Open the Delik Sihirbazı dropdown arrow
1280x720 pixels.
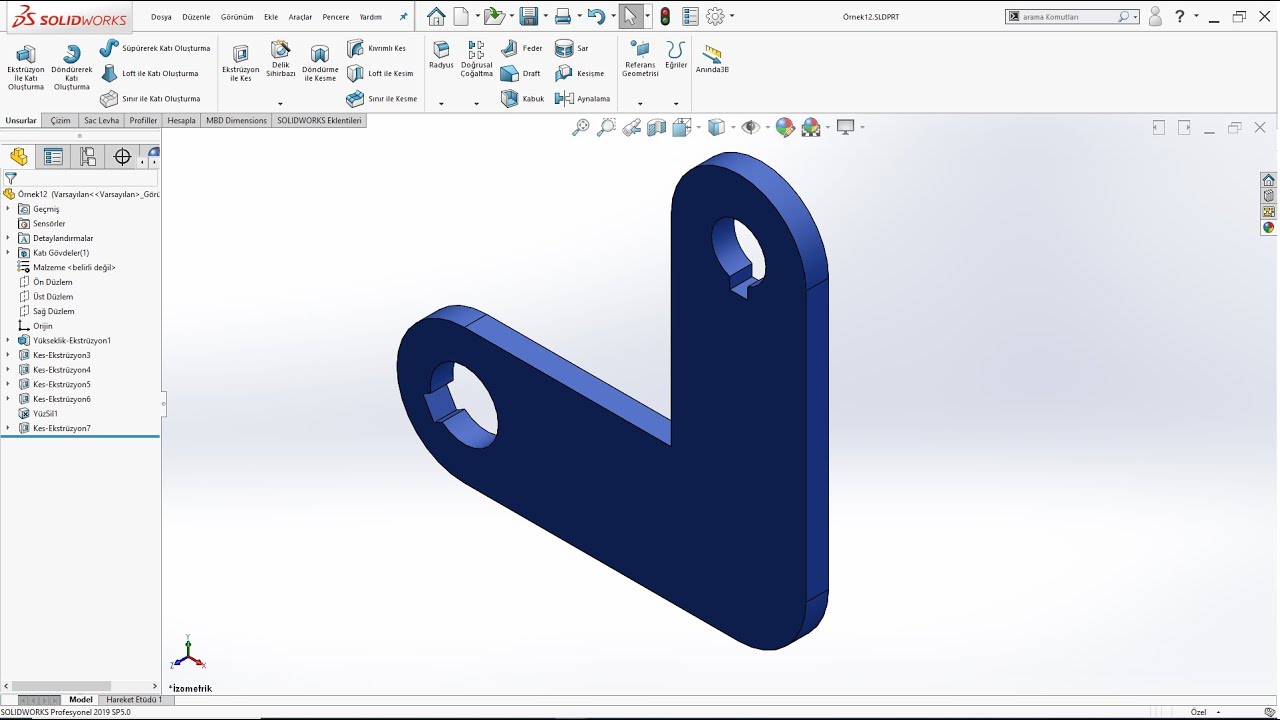(280, 103)
